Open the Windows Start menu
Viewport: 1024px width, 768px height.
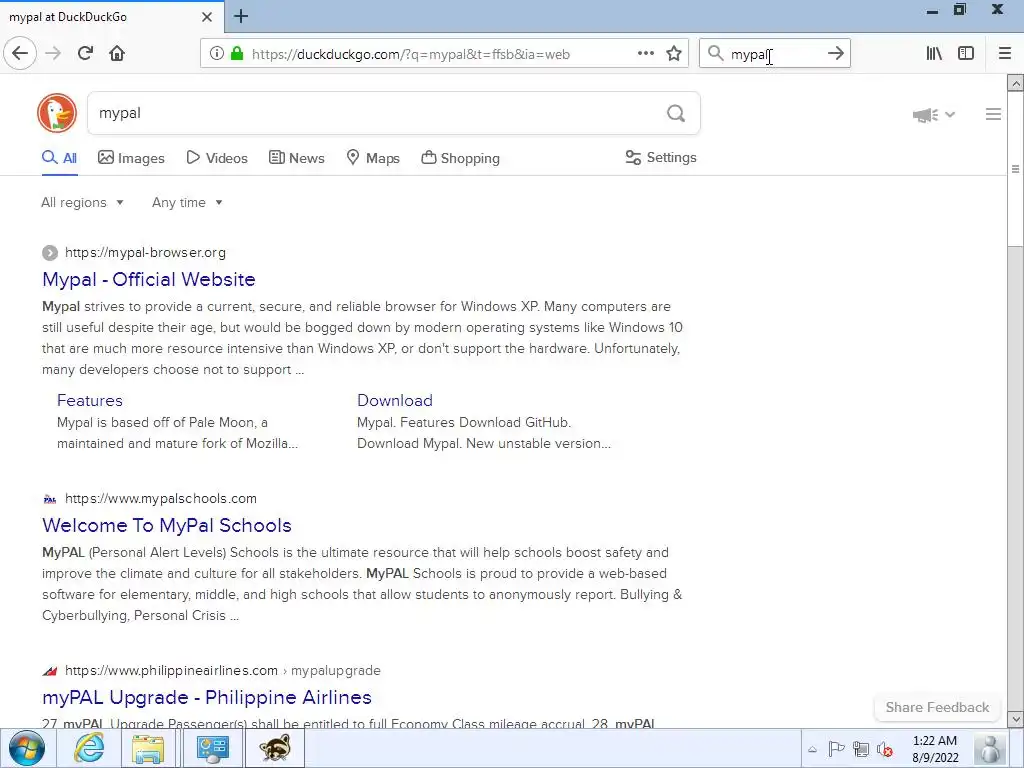tap(27, 748)
